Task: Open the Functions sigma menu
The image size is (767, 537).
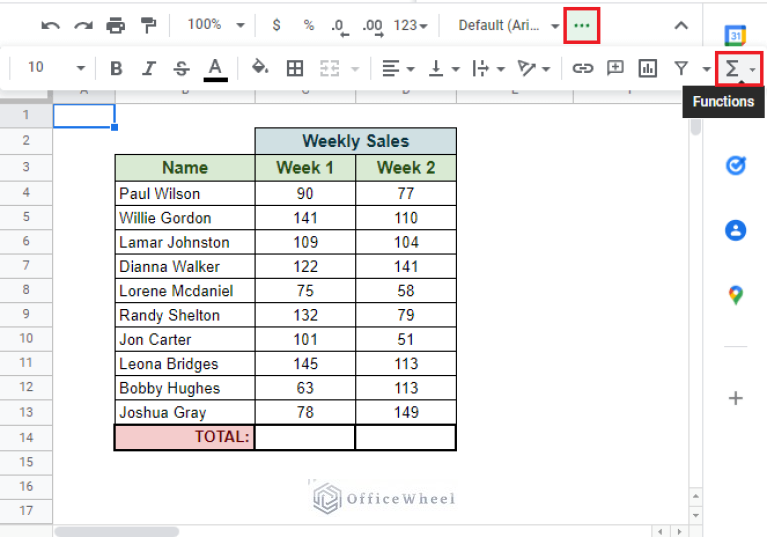Action: [x=739, y=68]
